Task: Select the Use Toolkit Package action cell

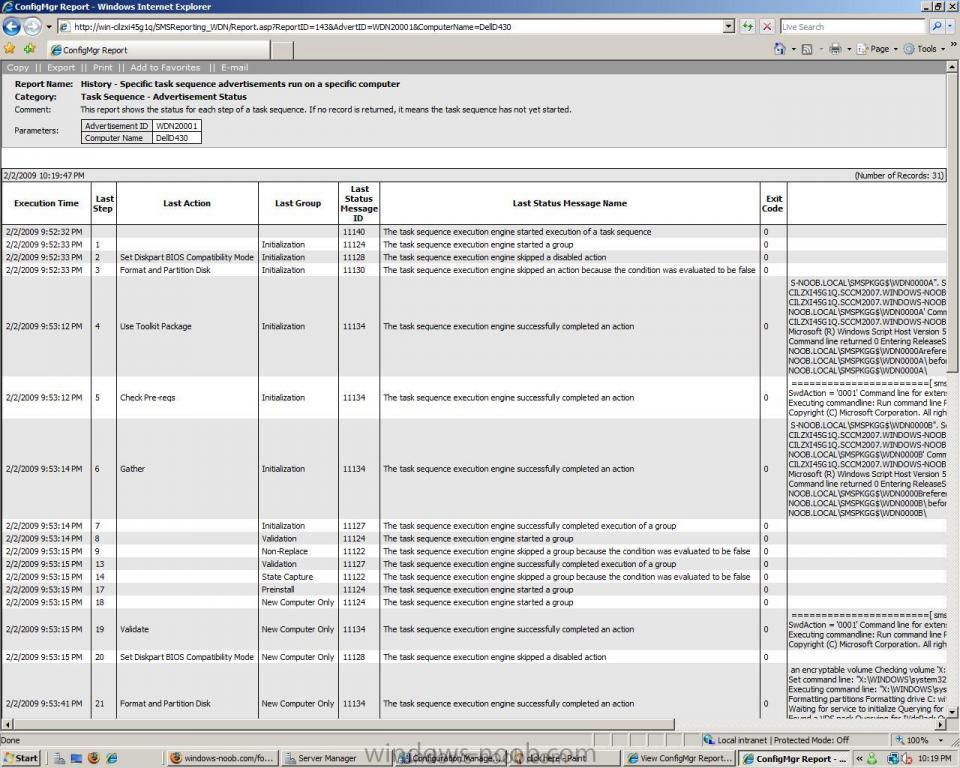Action: [x=187, y=326]
